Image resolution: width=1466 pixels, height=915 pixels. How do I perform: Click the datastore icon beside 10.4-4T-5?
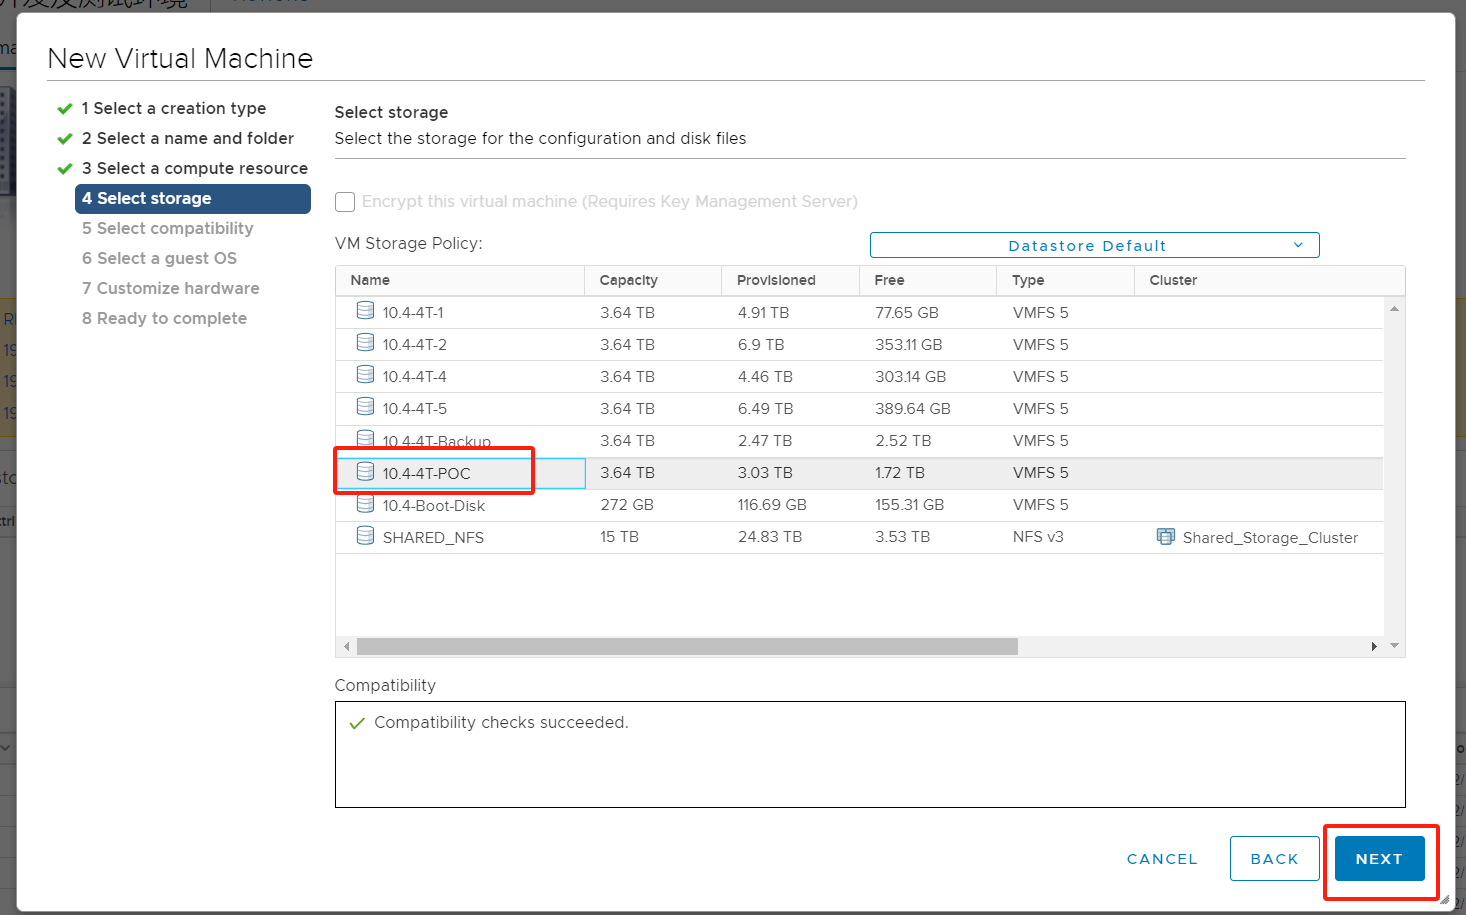pyautogui.click(x=366, y=407)
